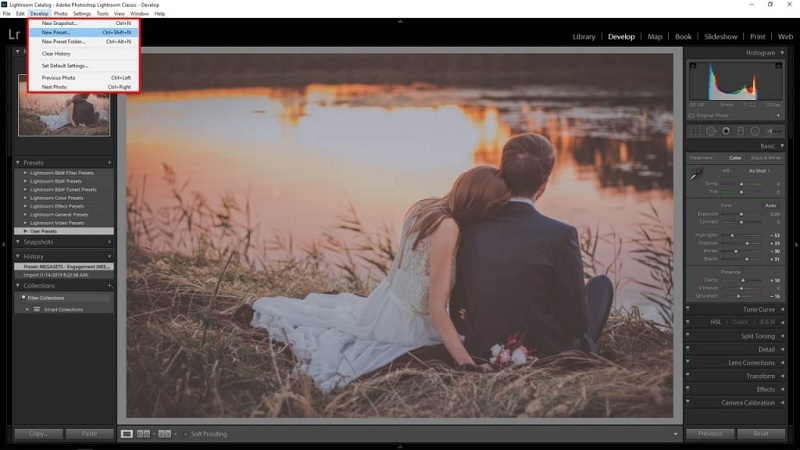Toggle the Transform panel switch
The height and width of the screenshot is (450, 800).
(x=688, y=376)
